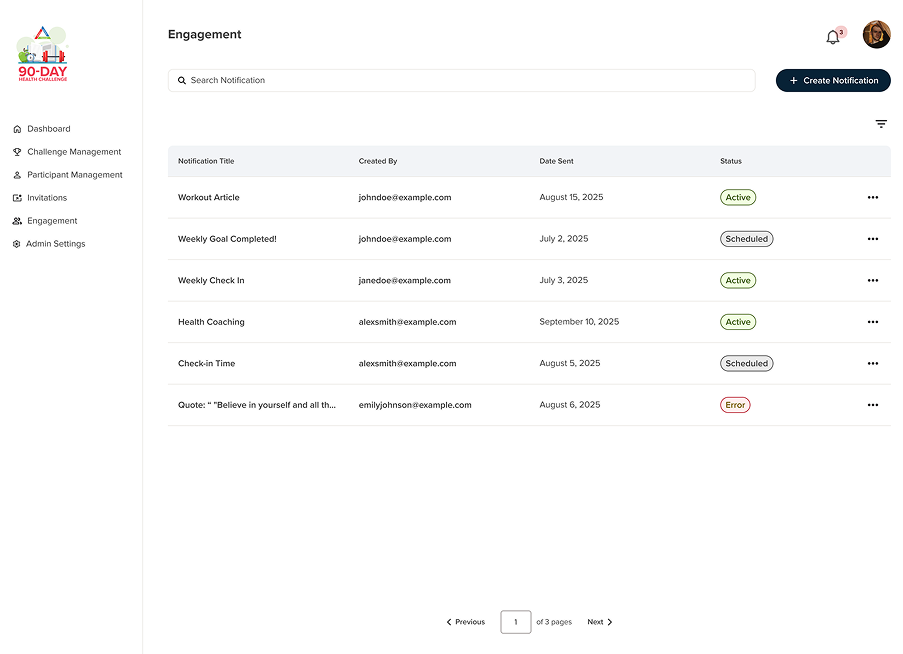This screenshot has width=903, height=654.
Task: Click the Participant Management person icon
Action: [17, 175]
